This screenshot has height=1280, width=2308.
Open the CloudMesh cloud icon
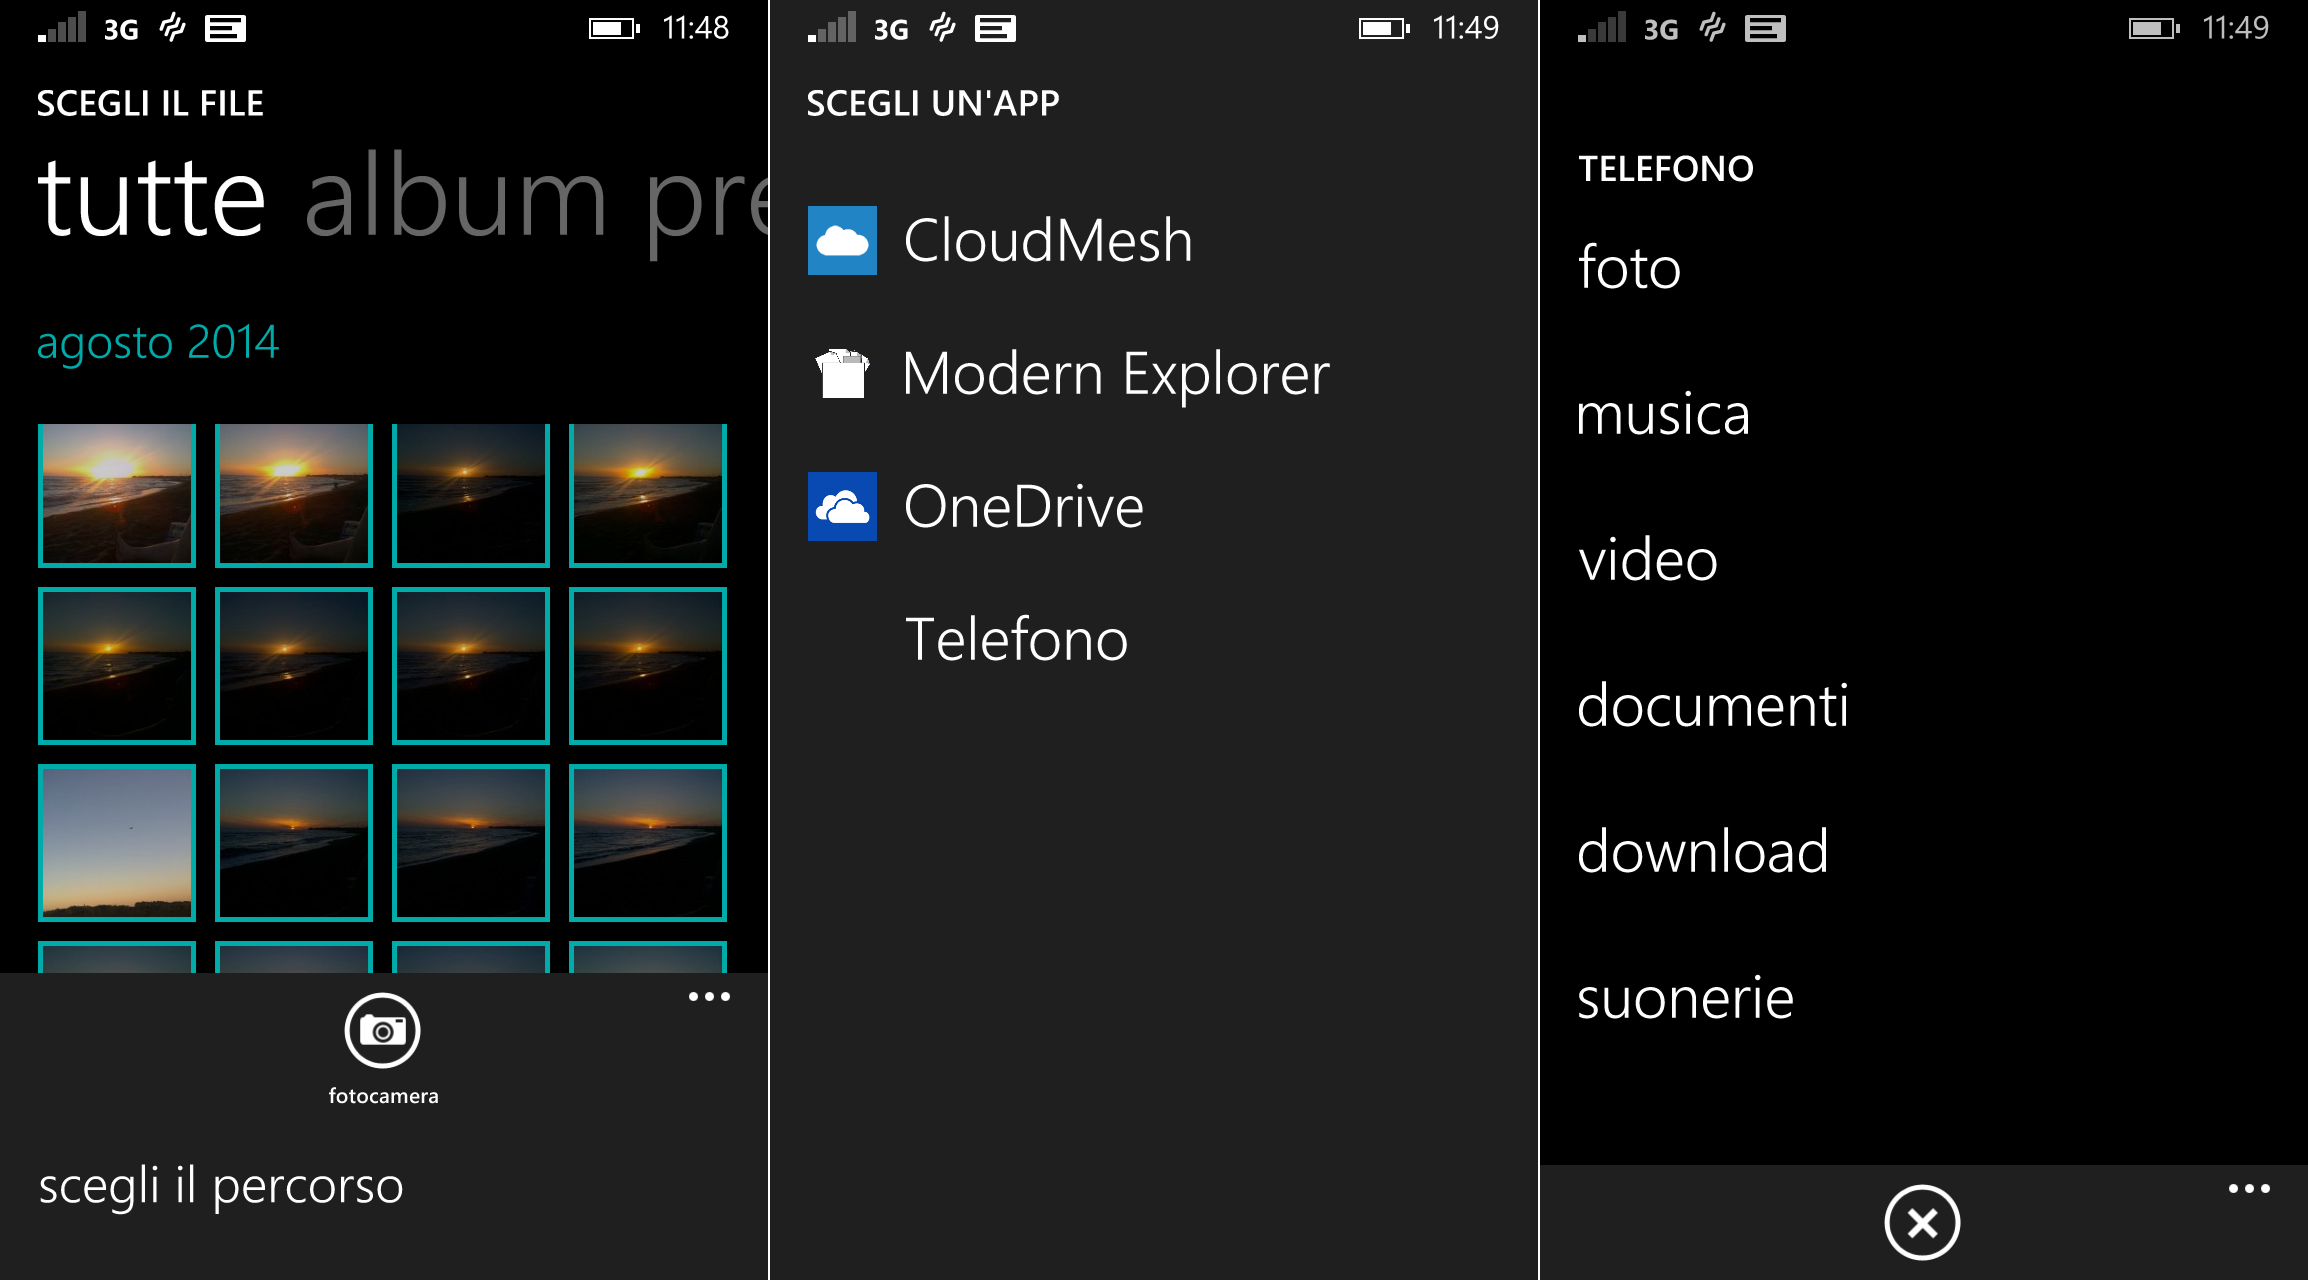tap(842, 240)
